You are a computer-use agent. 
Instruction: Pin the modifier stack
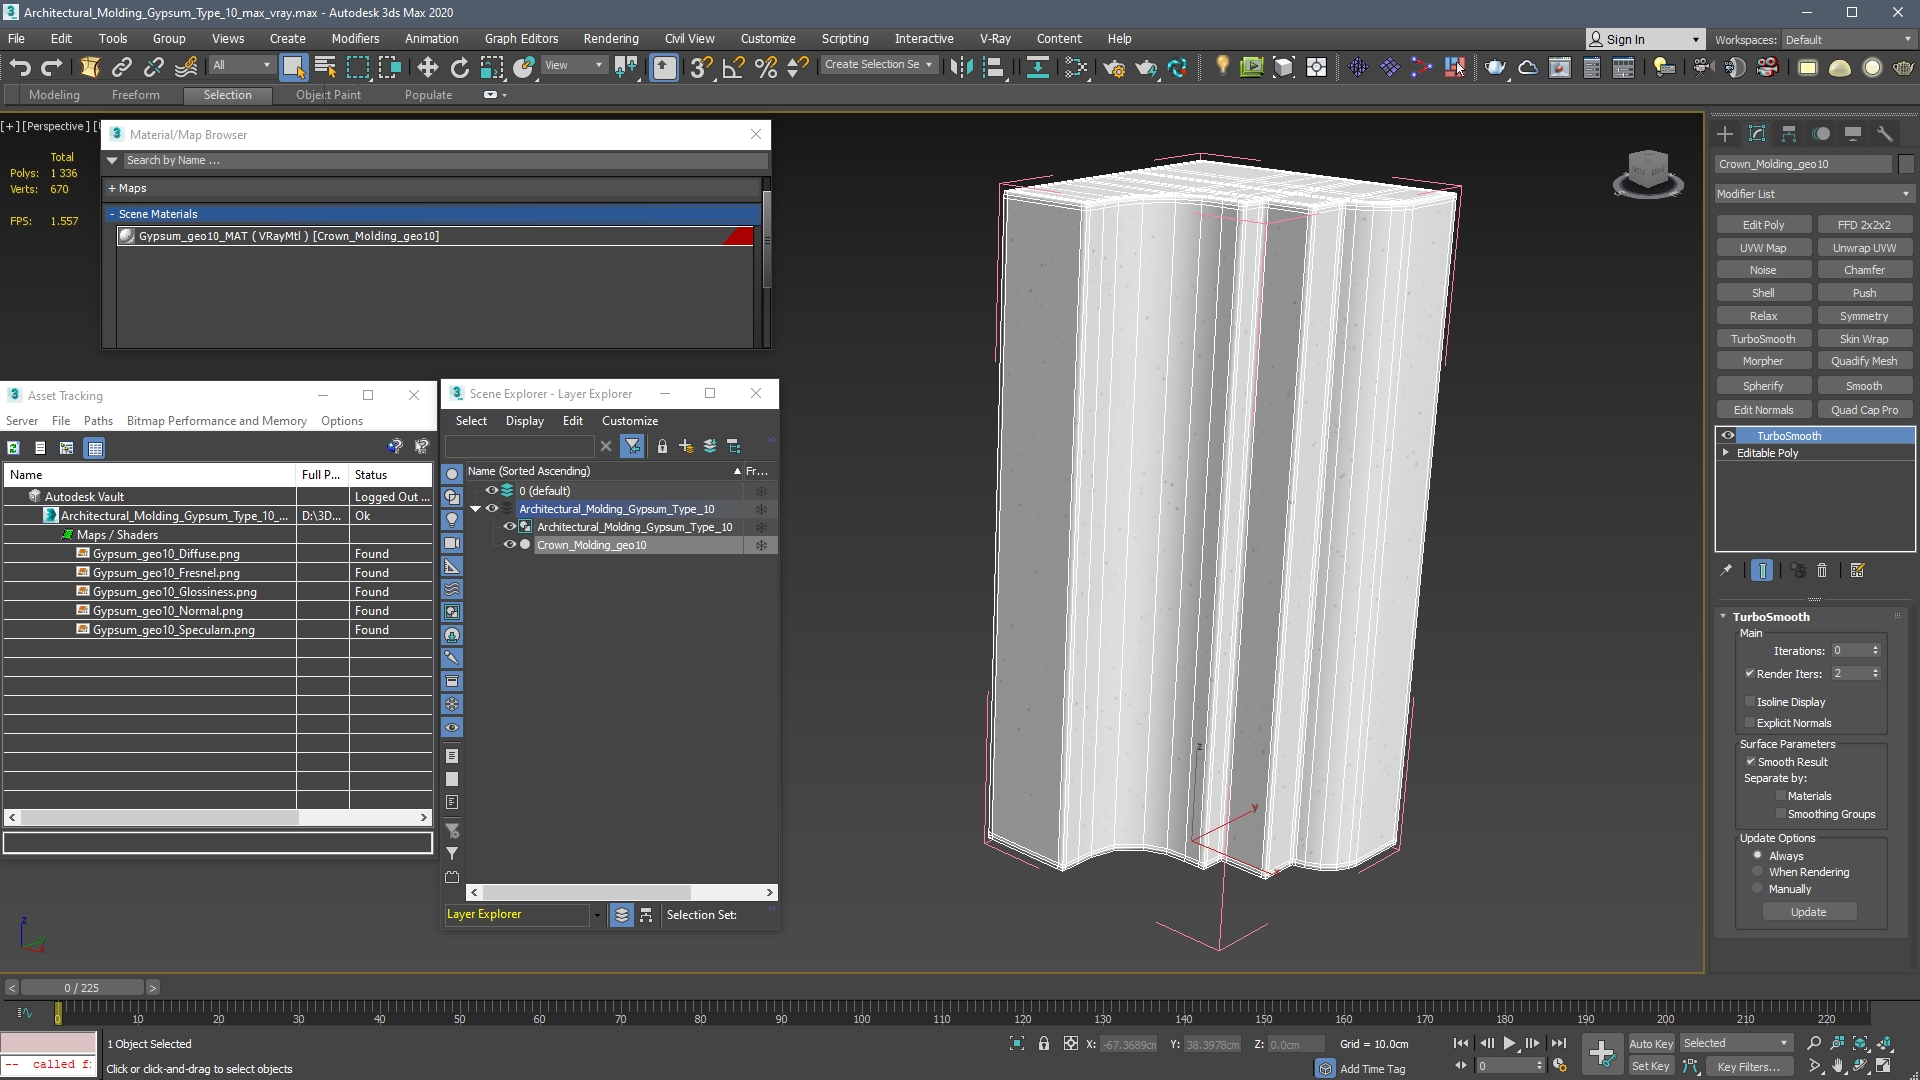pyautogui.click(x=1726, y=570)
